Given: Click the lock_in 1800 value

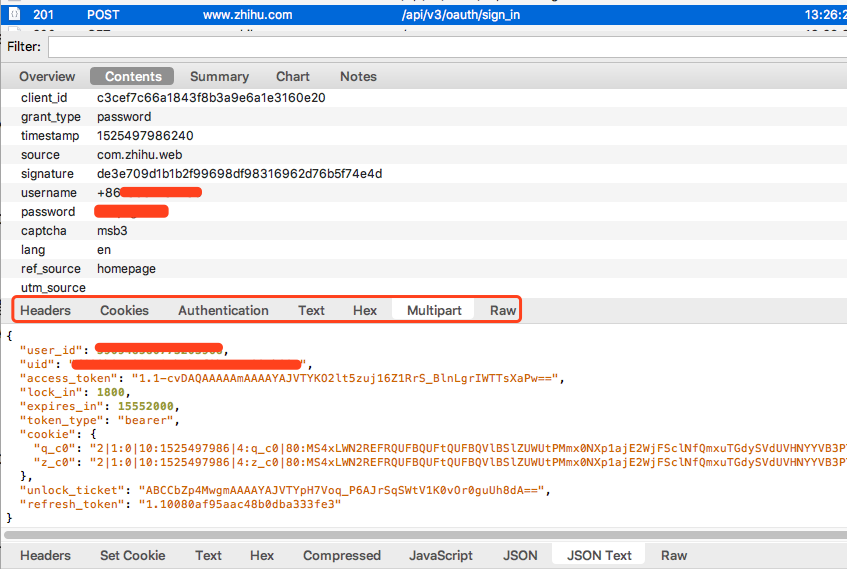Looking at the screenshot, I should [111, 392].
